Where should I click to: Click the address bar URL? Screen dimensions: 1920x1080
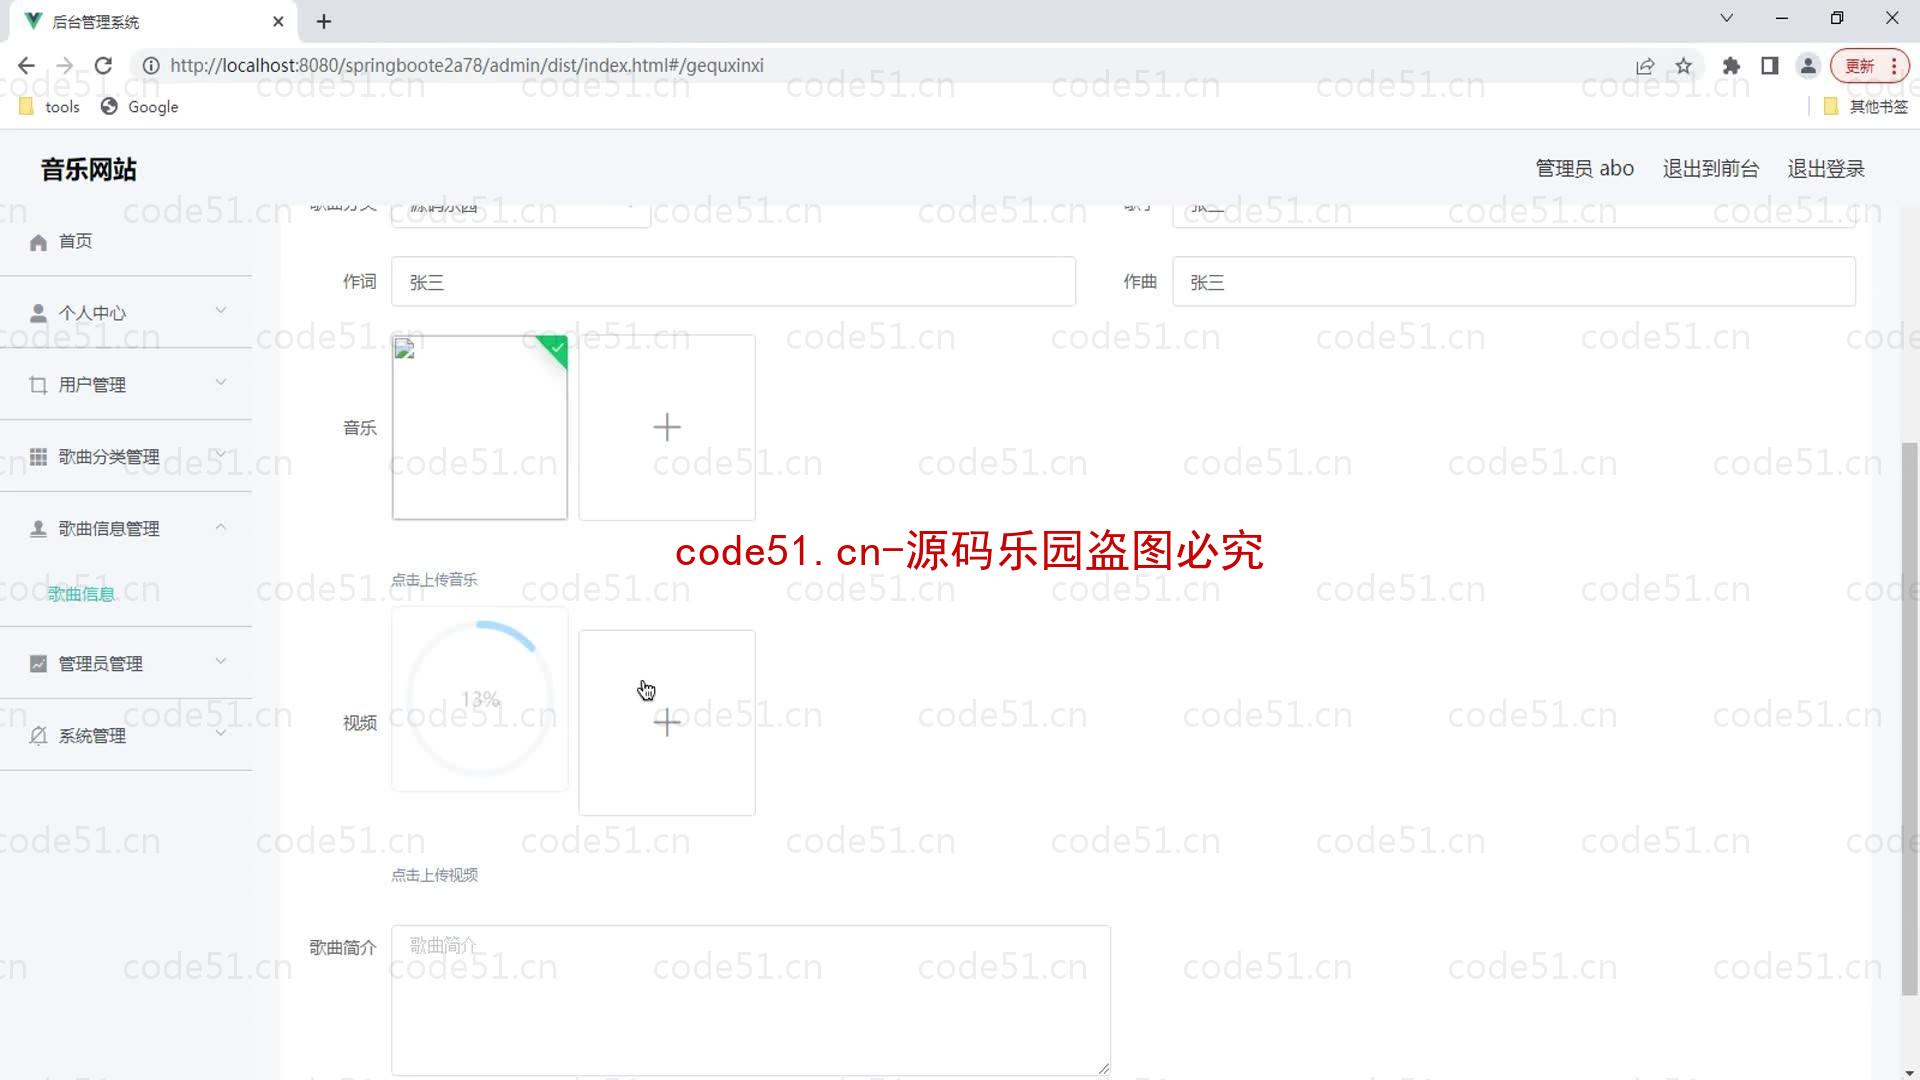click(467, 66)
